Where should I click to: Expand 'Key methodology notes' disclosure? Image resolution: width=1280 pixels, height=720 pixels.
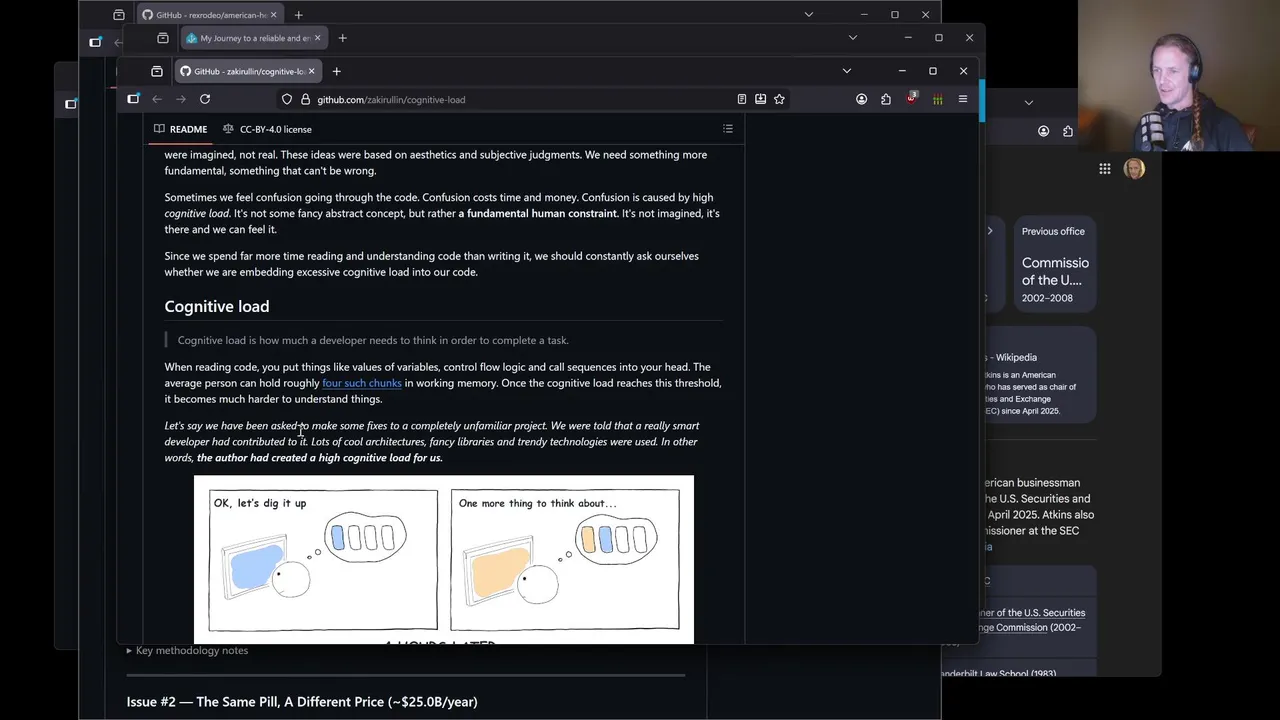point(187,650)
